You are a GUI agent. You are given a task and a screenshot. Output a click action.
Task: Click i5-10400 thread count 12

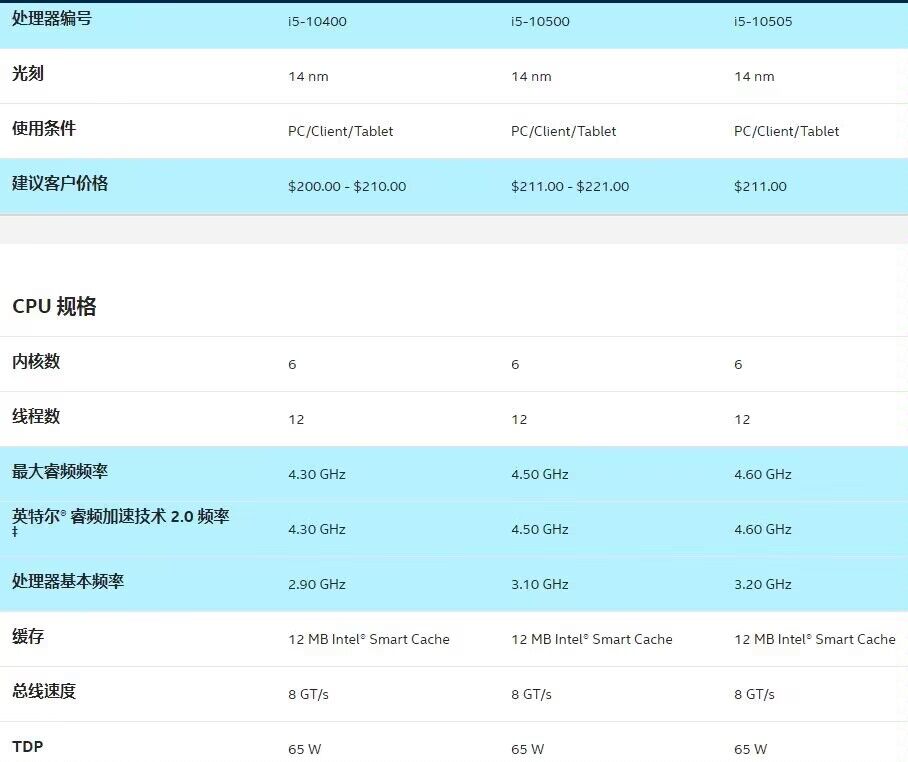click(296, 419)
